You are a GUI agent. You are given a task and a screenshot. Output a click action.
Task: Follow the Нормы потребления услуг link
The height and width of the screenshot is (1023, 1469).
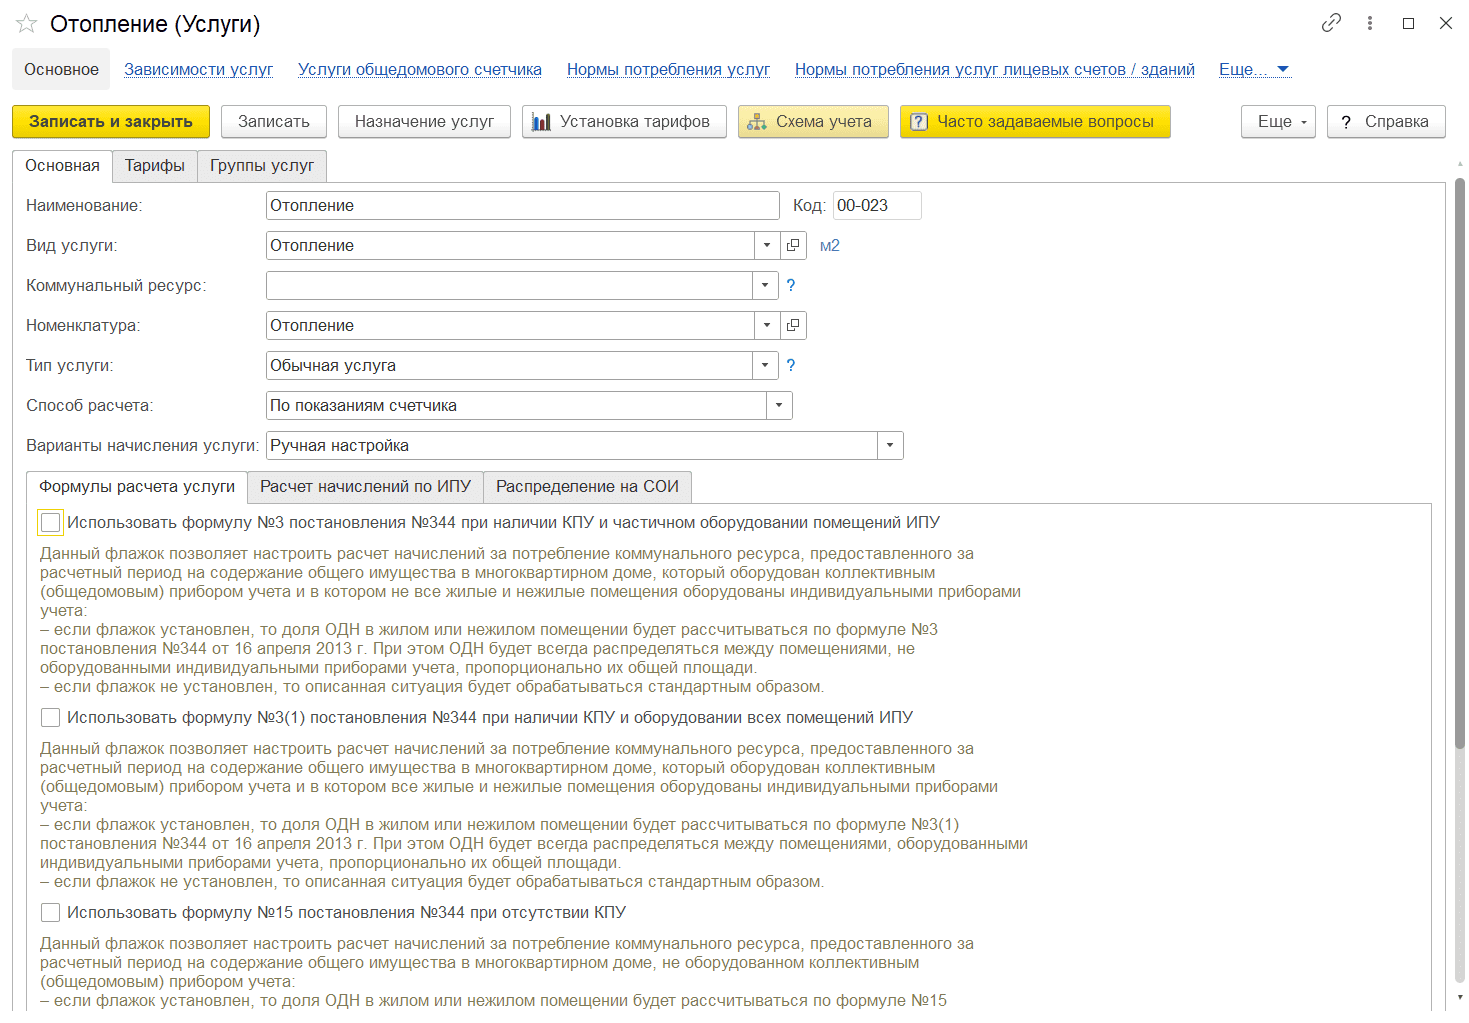(668, 69)
